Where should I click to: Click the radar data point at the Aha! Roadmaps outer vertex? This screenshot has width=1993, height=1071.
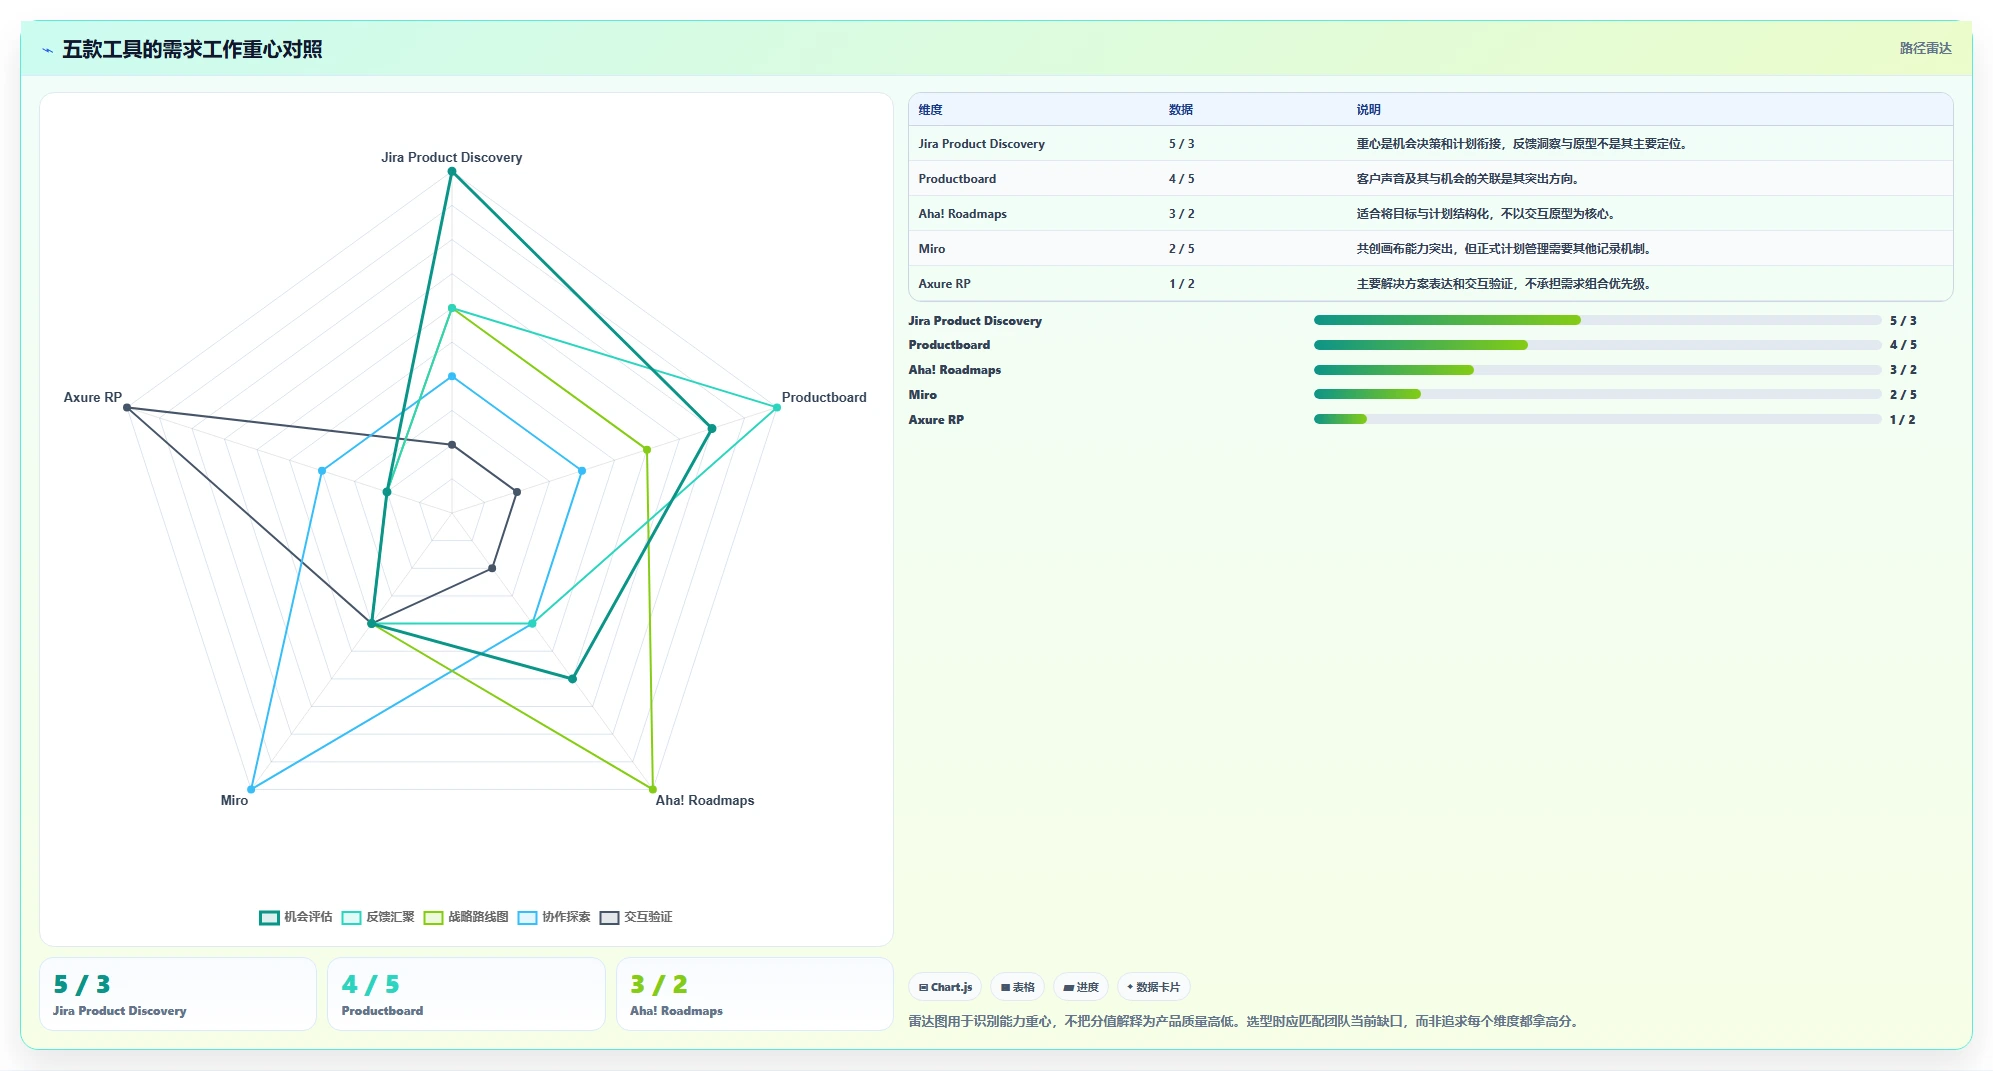pyautogui.click(x=653, y=789)
